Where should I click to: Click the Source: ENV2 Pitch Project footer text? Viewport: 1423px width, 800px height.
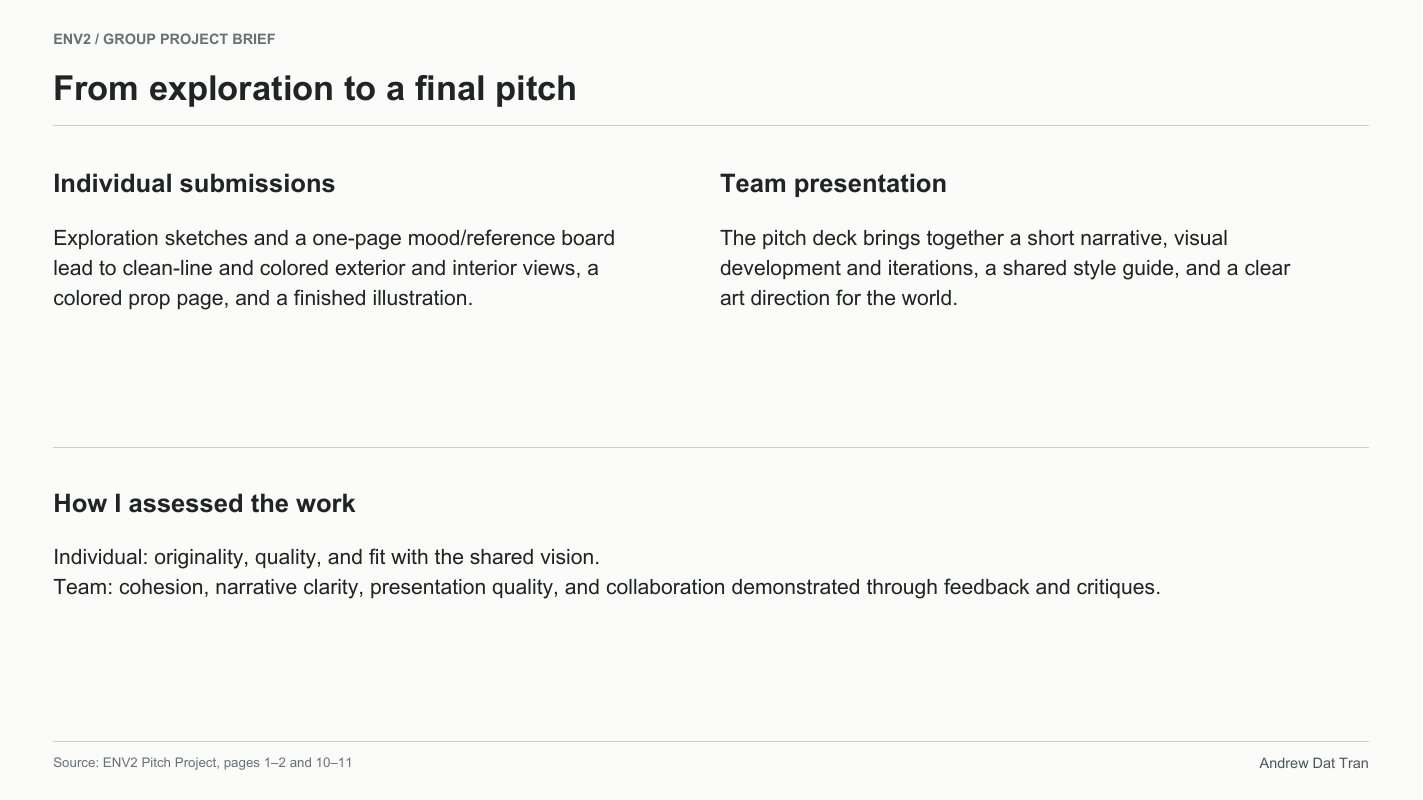(203, 763)
